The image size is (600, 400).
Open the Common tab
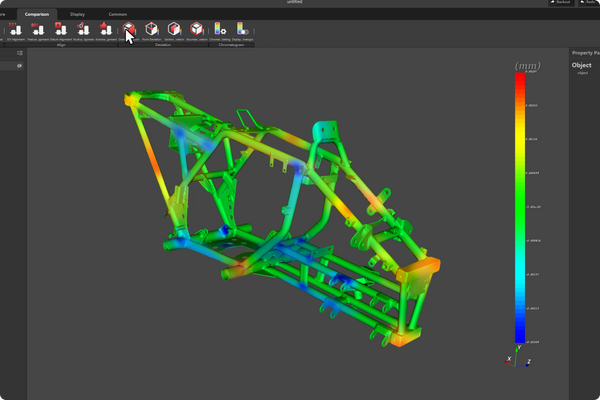[117, 13]
